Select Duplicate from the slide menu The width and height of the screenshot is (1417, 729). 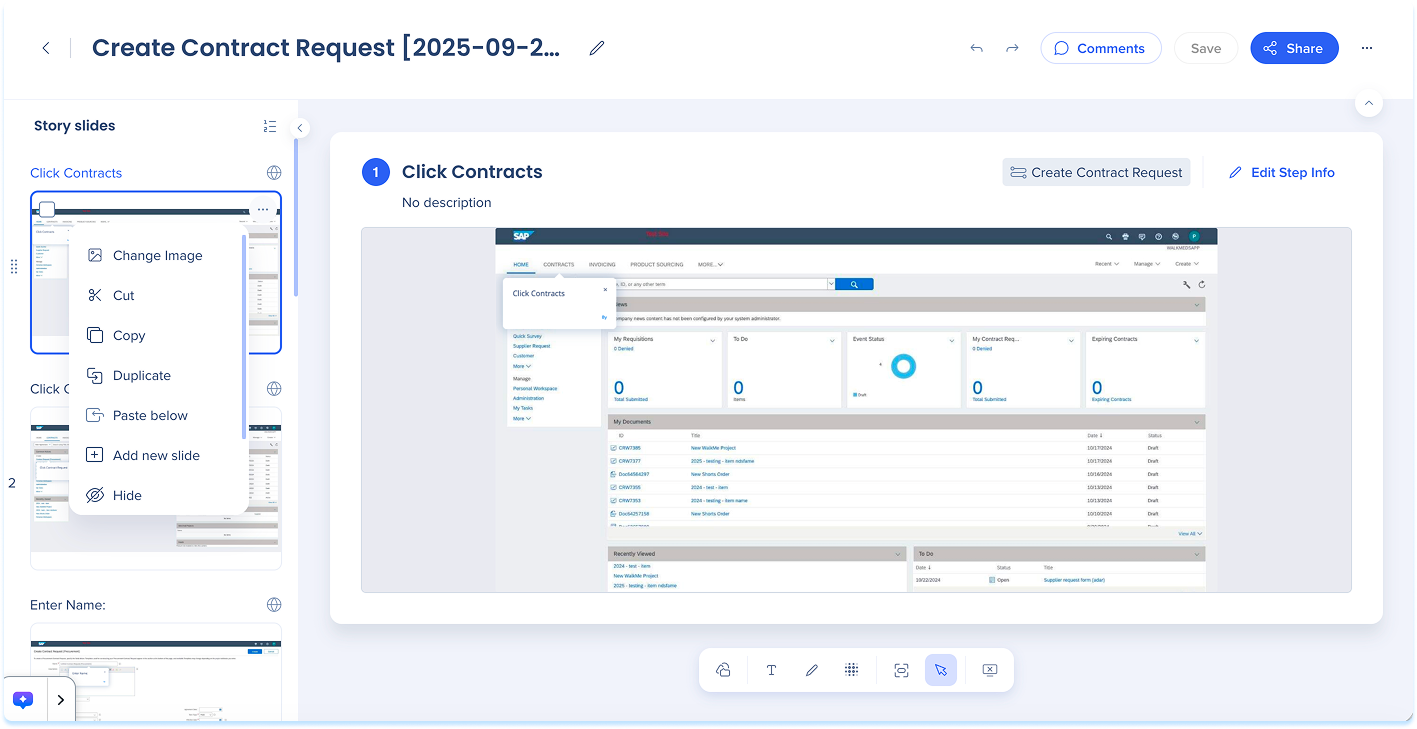pos(141,375)
